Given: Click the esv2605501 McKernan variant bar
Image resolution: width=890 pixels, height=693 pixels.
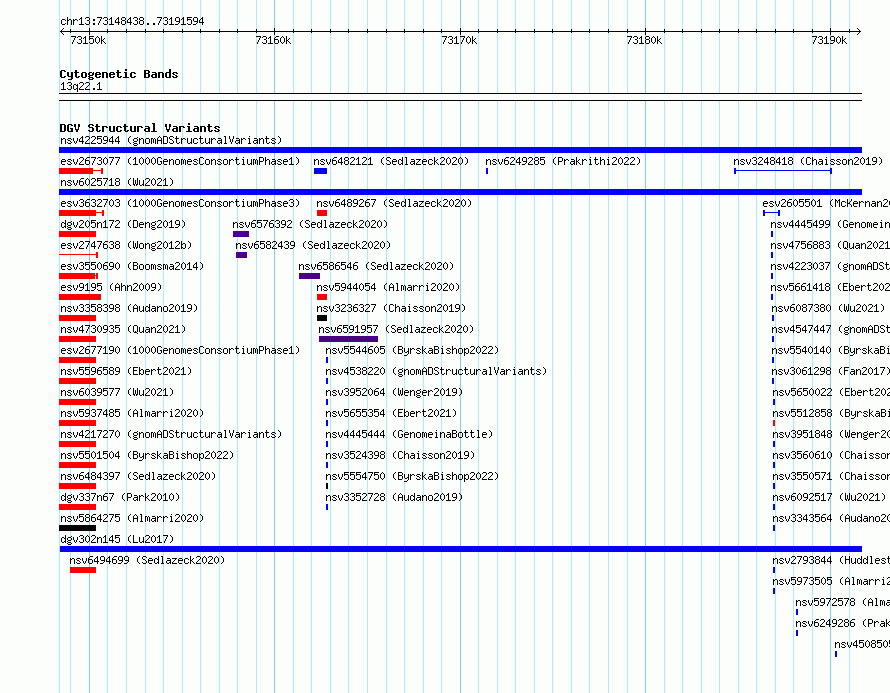Looking at the screenshot, I should tap(771, 213).
